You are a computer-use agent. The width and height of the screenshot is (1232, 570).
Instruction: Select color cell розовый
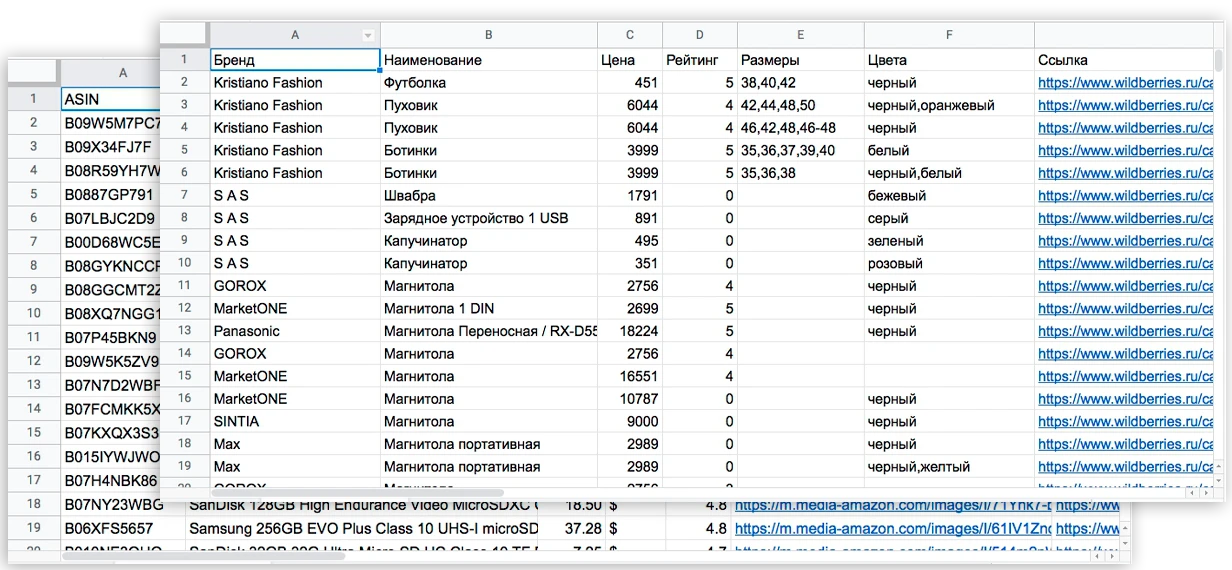click(949, 263)
